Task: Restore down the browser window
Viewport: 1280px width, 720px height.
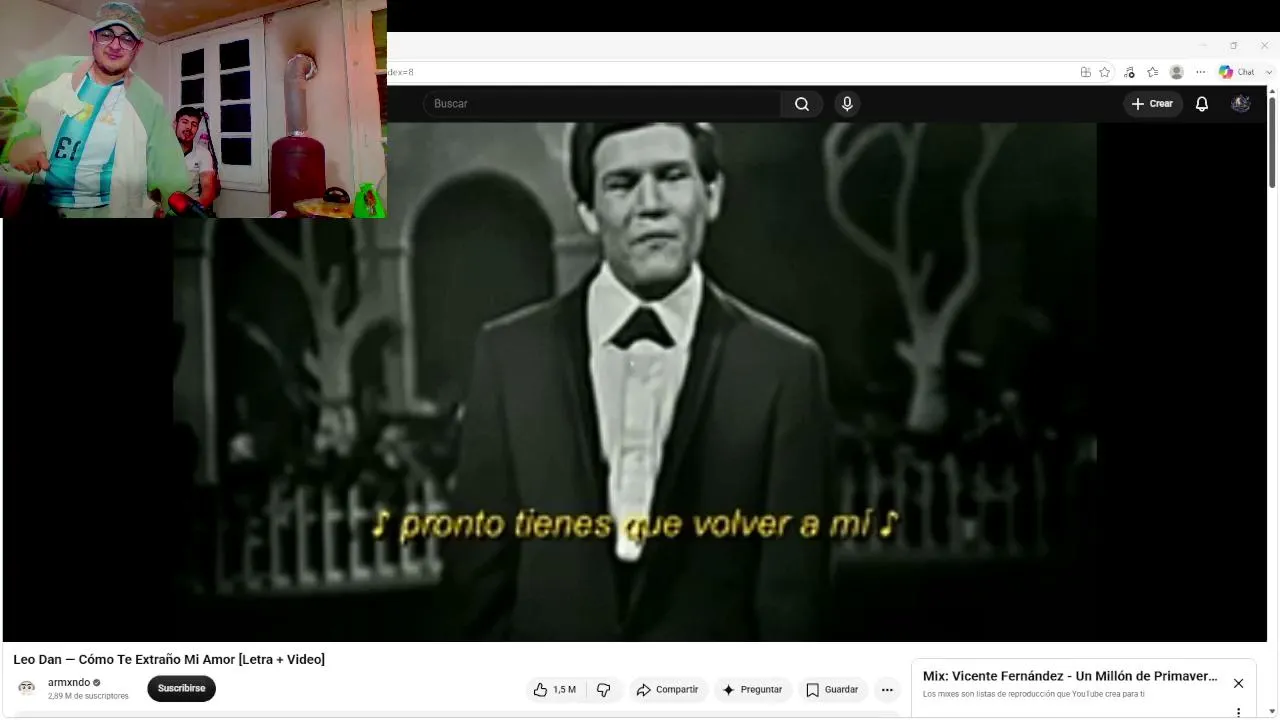Action: pos(1233,45)
